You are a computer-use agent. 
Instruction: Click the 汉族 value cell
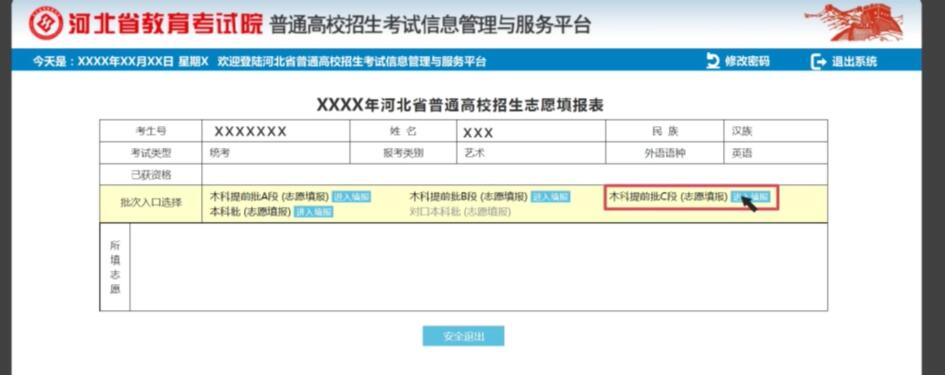click(775, 131)
